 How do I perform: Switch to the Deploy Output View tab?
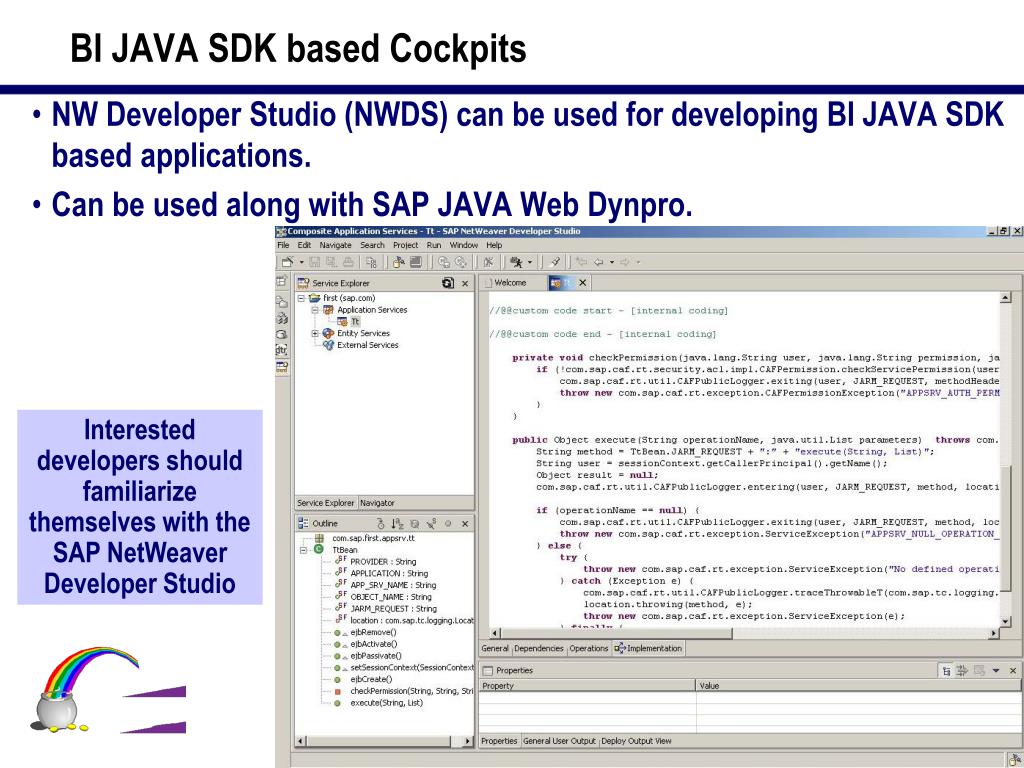pos(636,741)
